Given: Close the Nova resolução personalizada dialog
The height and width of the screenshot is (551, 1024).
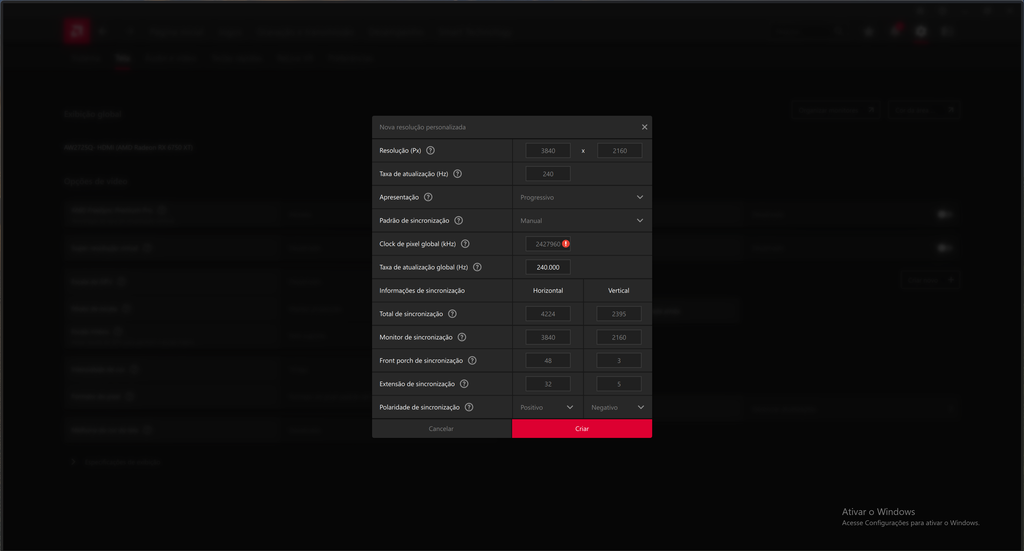Looking at the screenshot, I should coord(644,127).
